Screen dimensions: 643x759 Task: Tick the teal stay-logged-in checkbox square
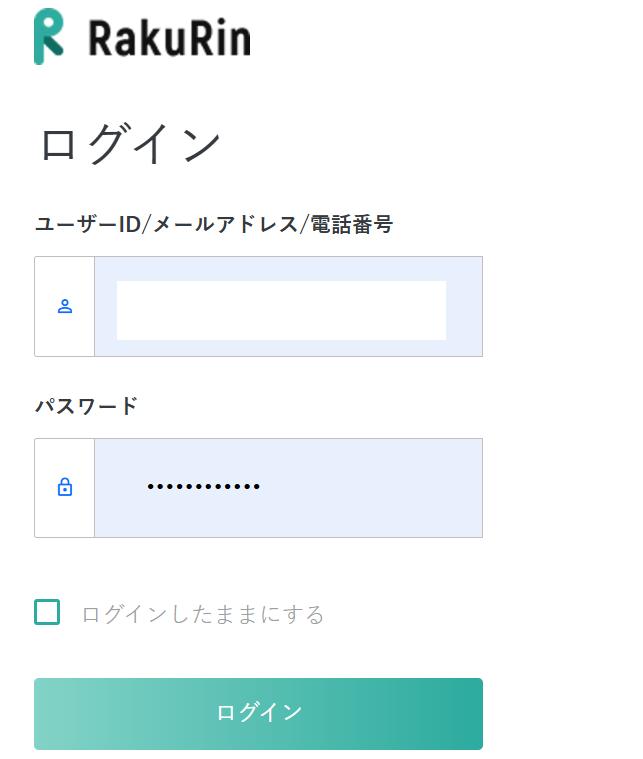47,612
